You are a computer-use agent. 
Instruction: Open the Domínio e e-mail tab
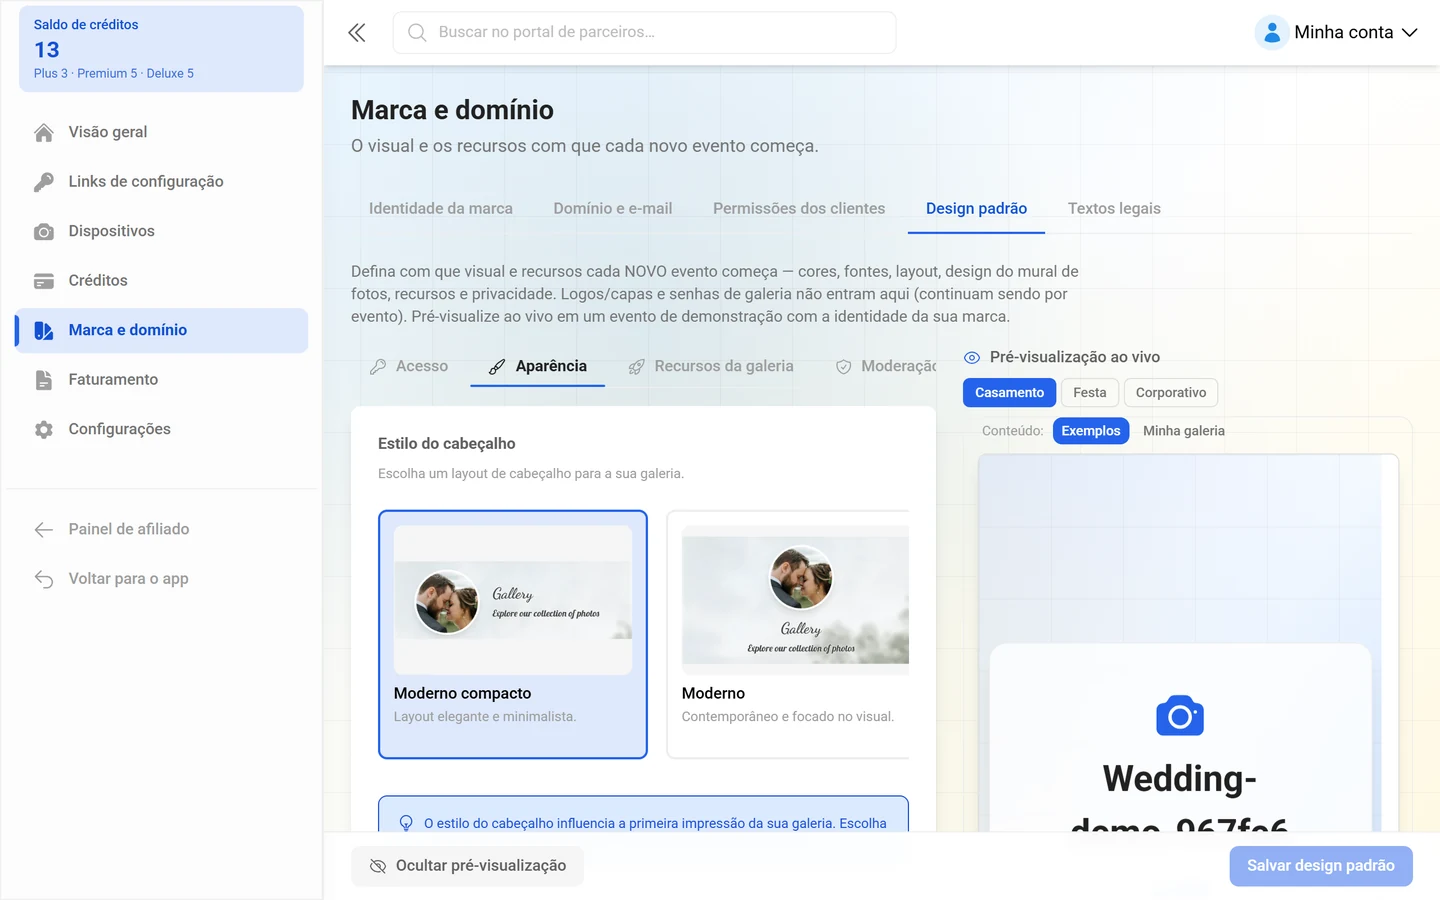click(x=613, y=209)
